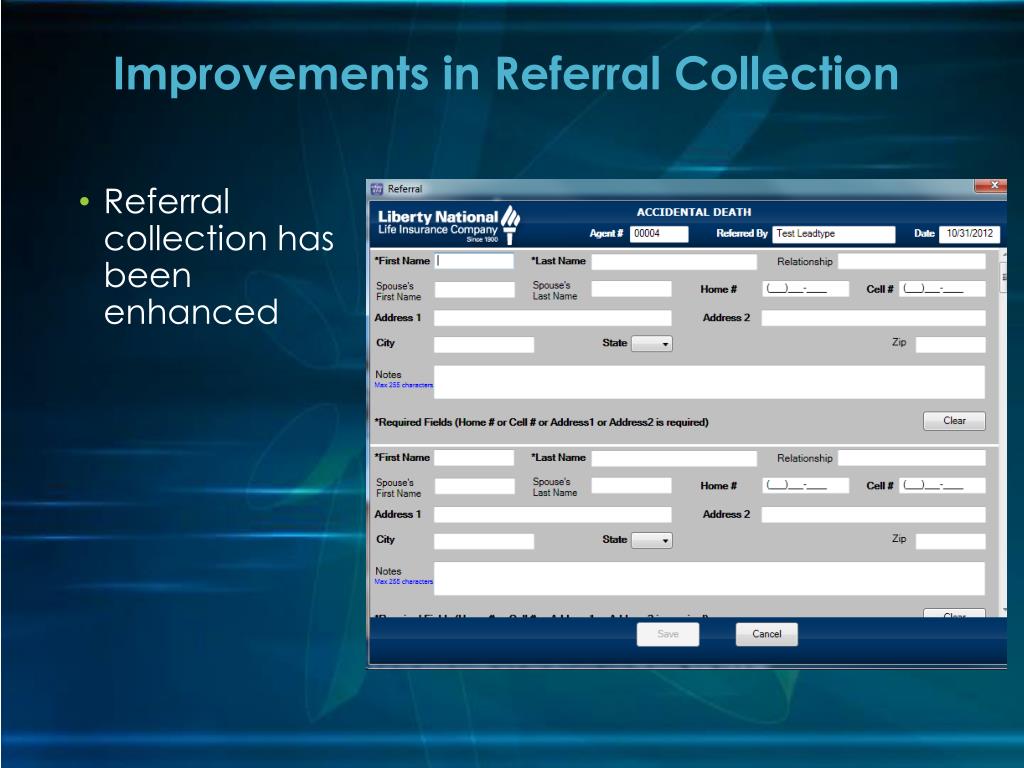
Task: Click the Save button
Action: [667, 634]
